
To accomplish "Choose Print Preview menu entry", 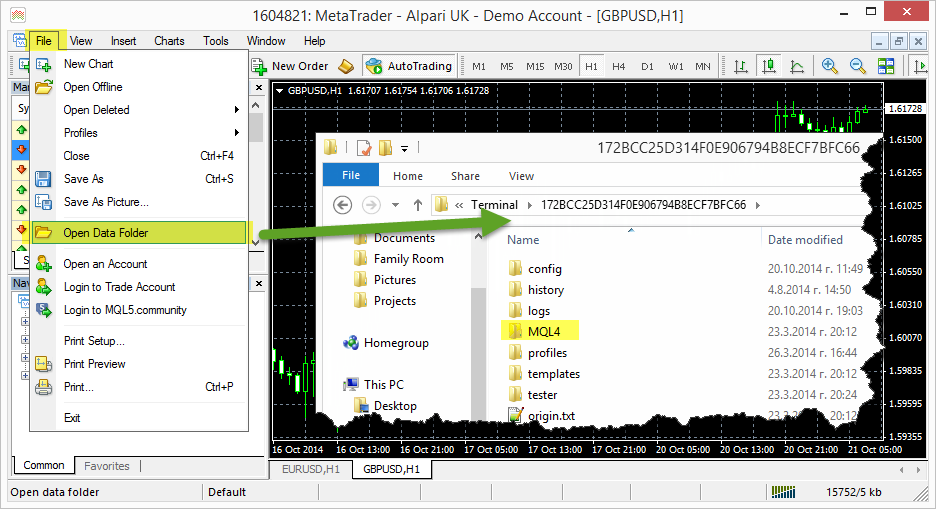I will tap(138, 364).
